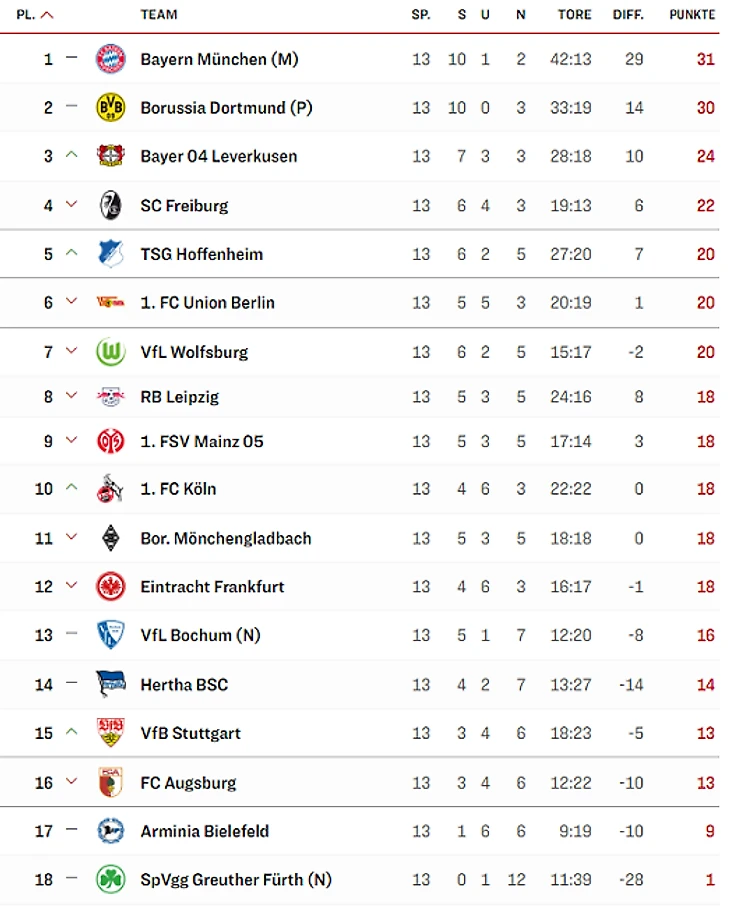Click the Bayer 04 Leverkusen crest
The width and height of the screenshot is (730, 907).
(x=110, y=156)
